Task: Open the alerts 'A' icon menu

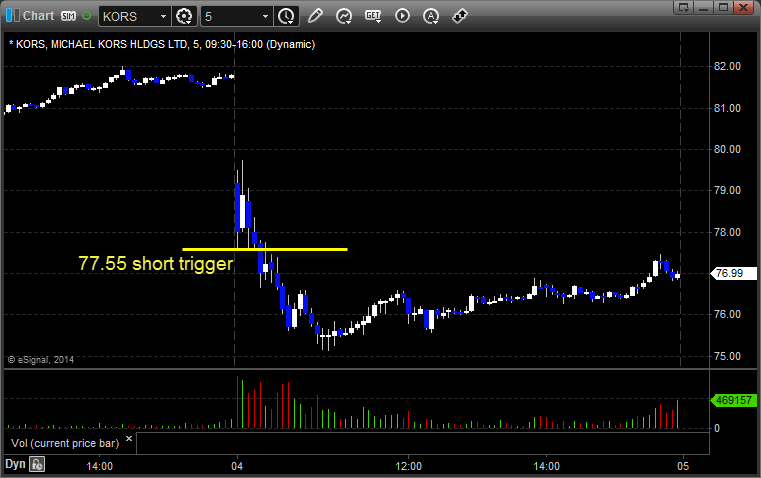Action: point(430,16)
